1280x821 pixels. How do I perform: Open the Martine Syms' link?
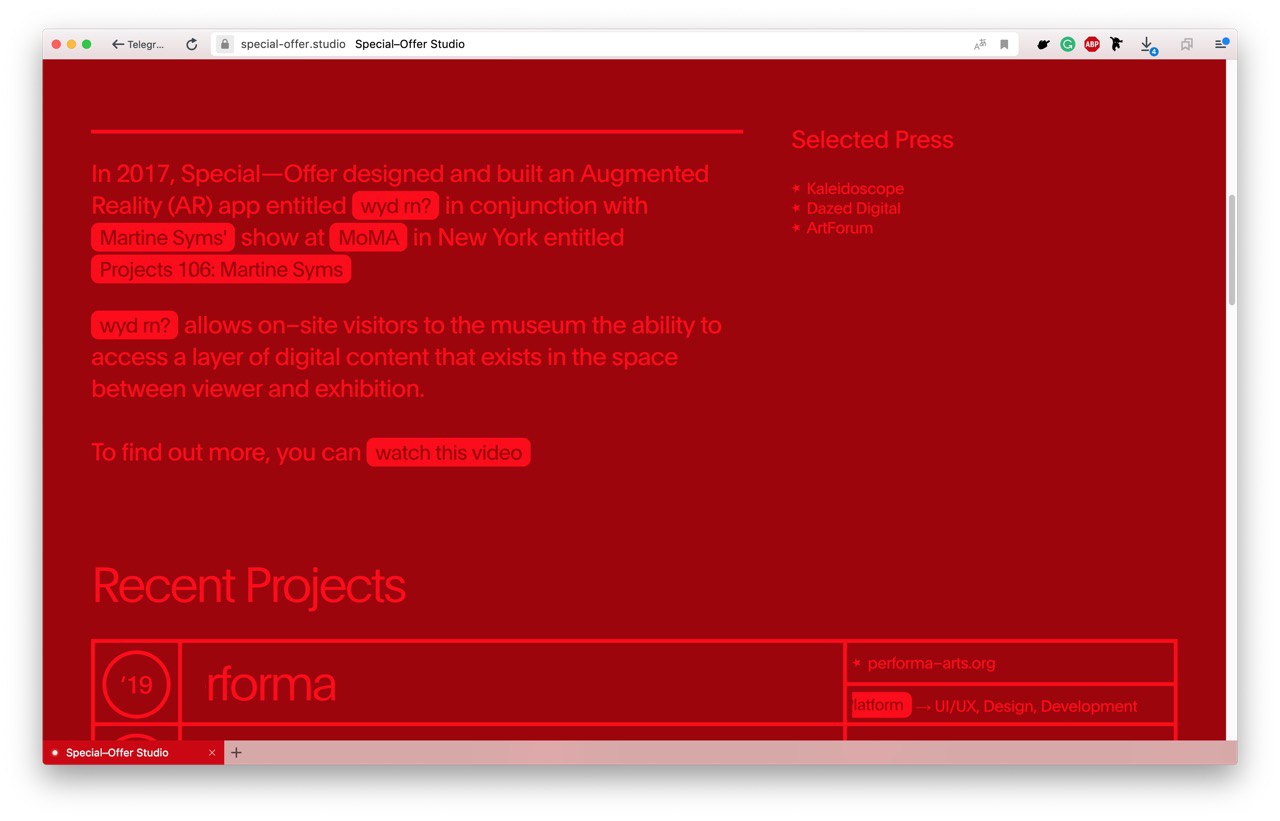(x=163, y=238)
